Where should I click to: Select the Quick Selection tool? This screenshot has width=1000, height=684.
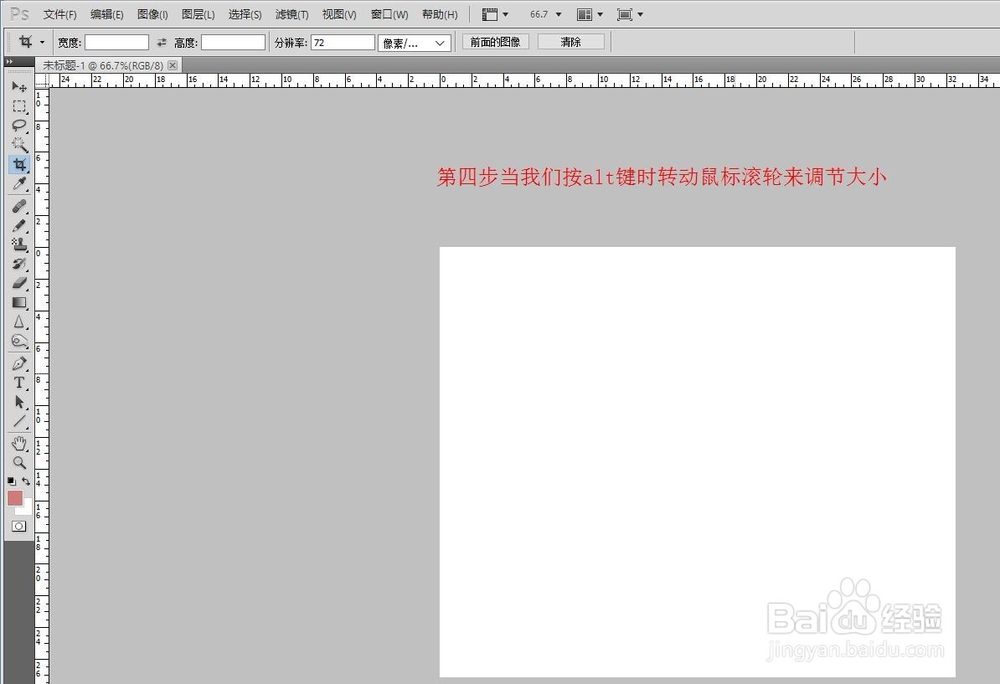(x=19, y=145)
